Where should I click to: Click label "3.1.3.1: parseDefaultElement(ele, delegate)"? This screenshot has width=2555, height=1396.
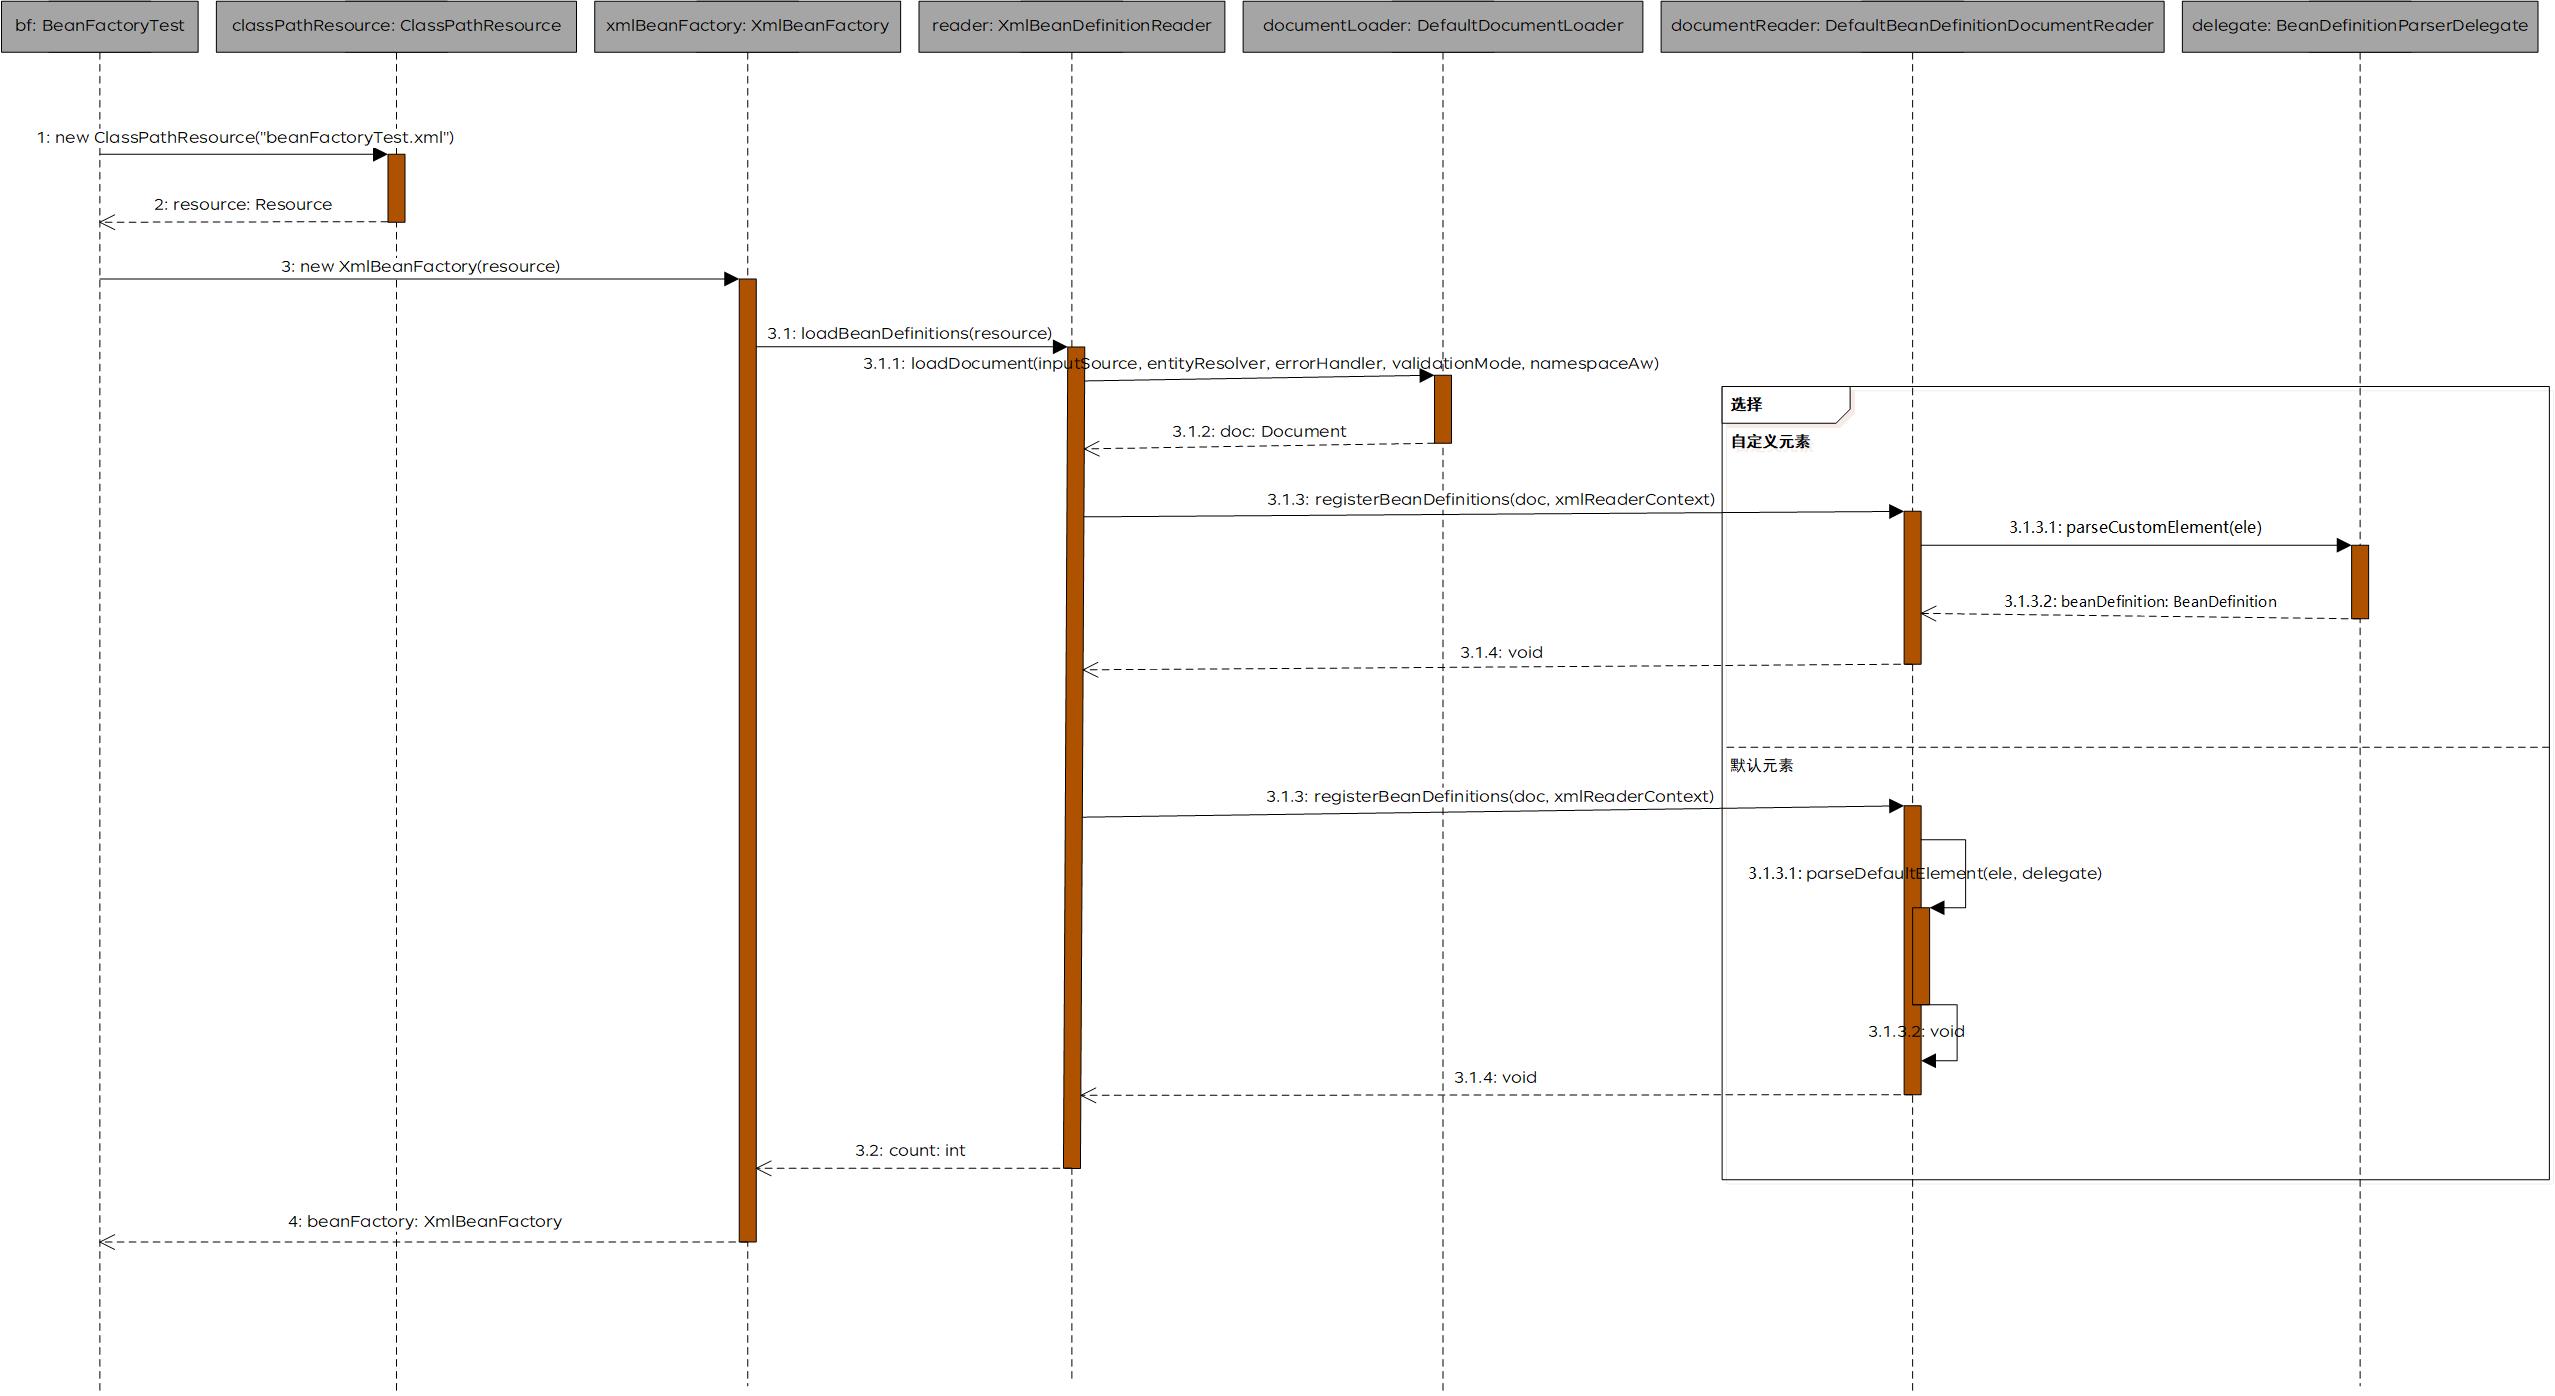(x=1925, y=873)
